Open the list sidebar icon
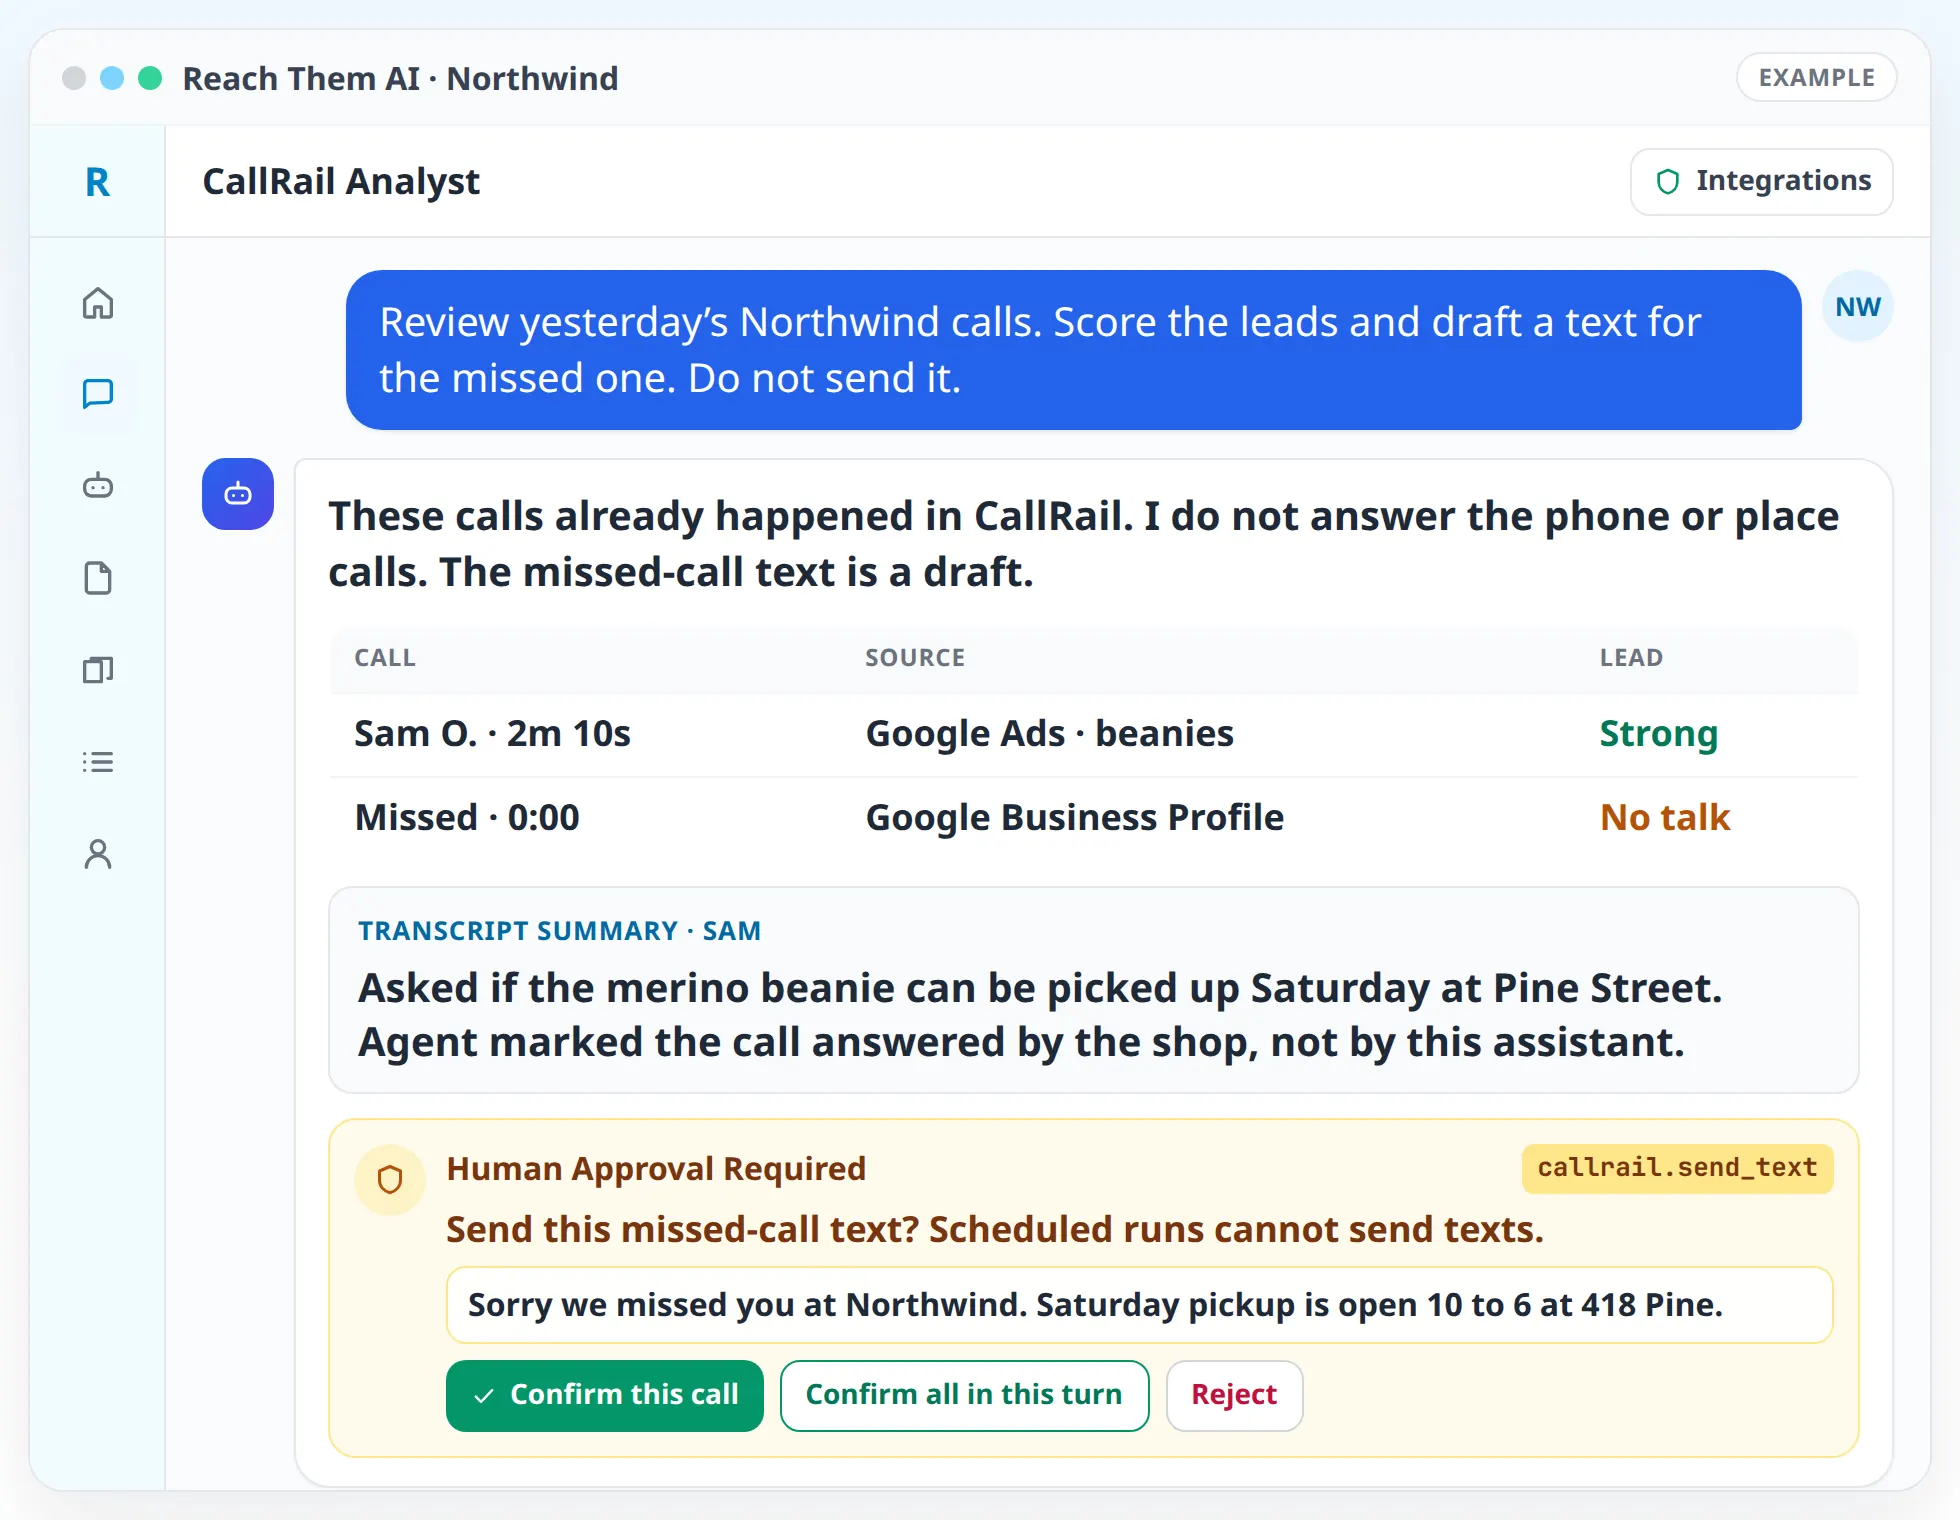The width and height of the screenshot is (1960, 1520). coord(98,762)
